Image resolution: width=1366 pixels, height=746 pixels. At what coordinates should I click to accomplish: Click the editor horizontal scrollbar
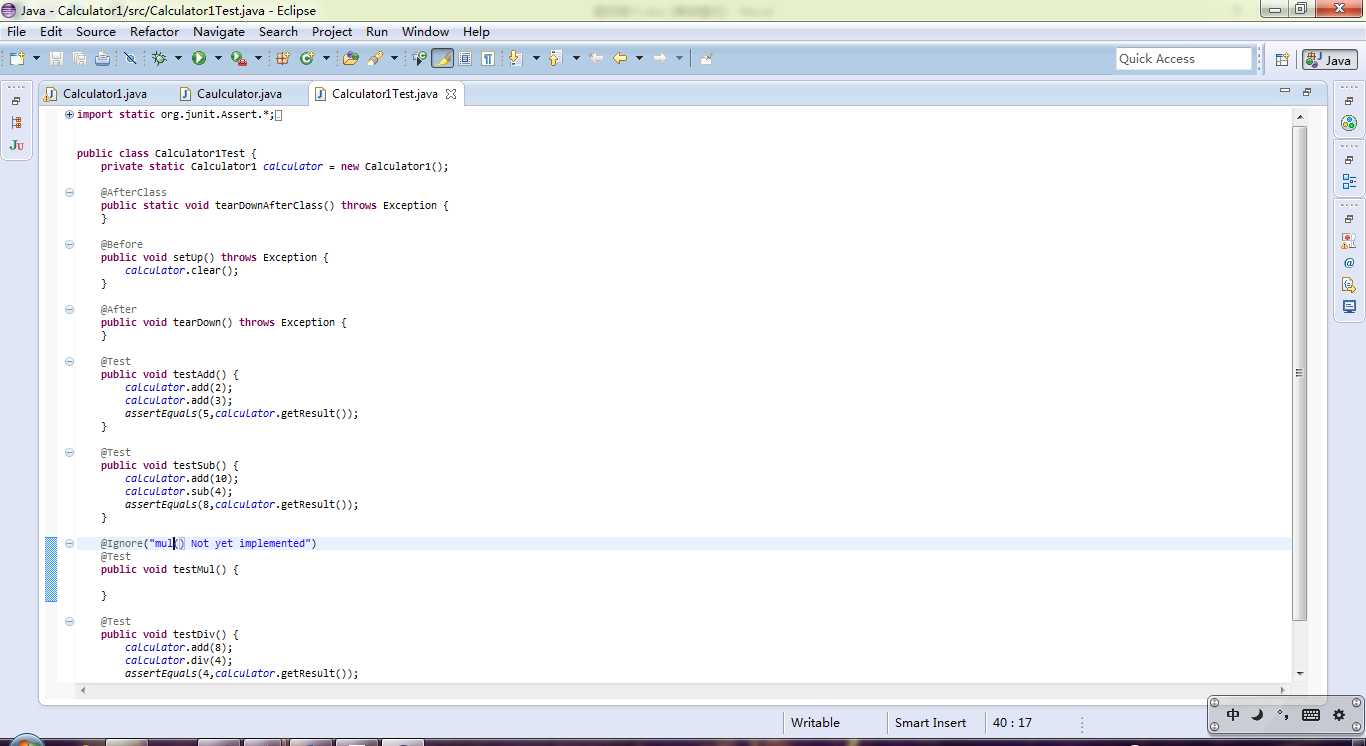pyautogui.click(x=684, y=690)
